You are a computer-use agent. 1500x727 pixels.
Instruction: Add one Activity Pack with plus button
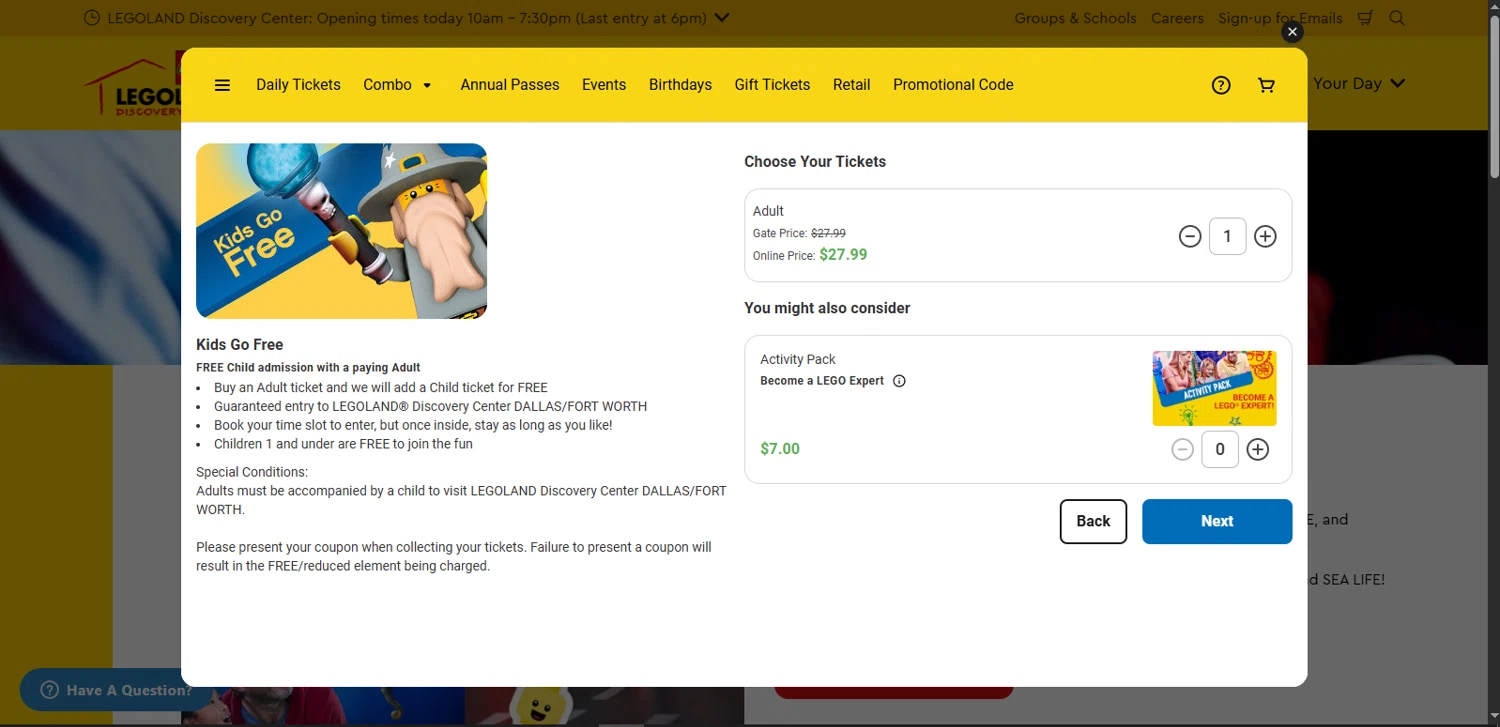pyautogui.click(x=1258, y=450)
